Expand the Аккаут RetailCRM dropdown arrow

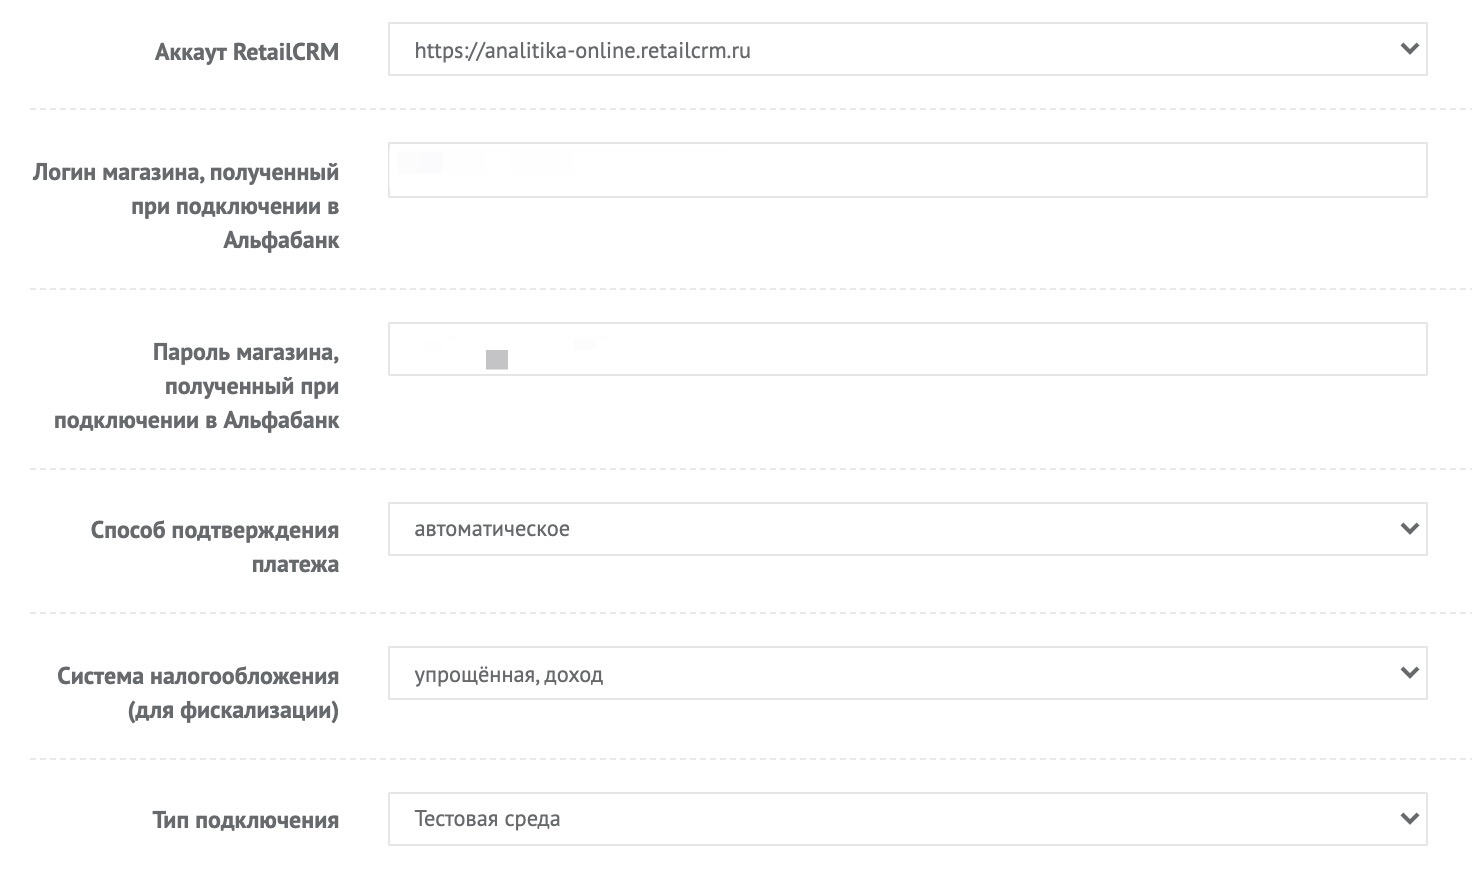click(x=1410, y=49)
